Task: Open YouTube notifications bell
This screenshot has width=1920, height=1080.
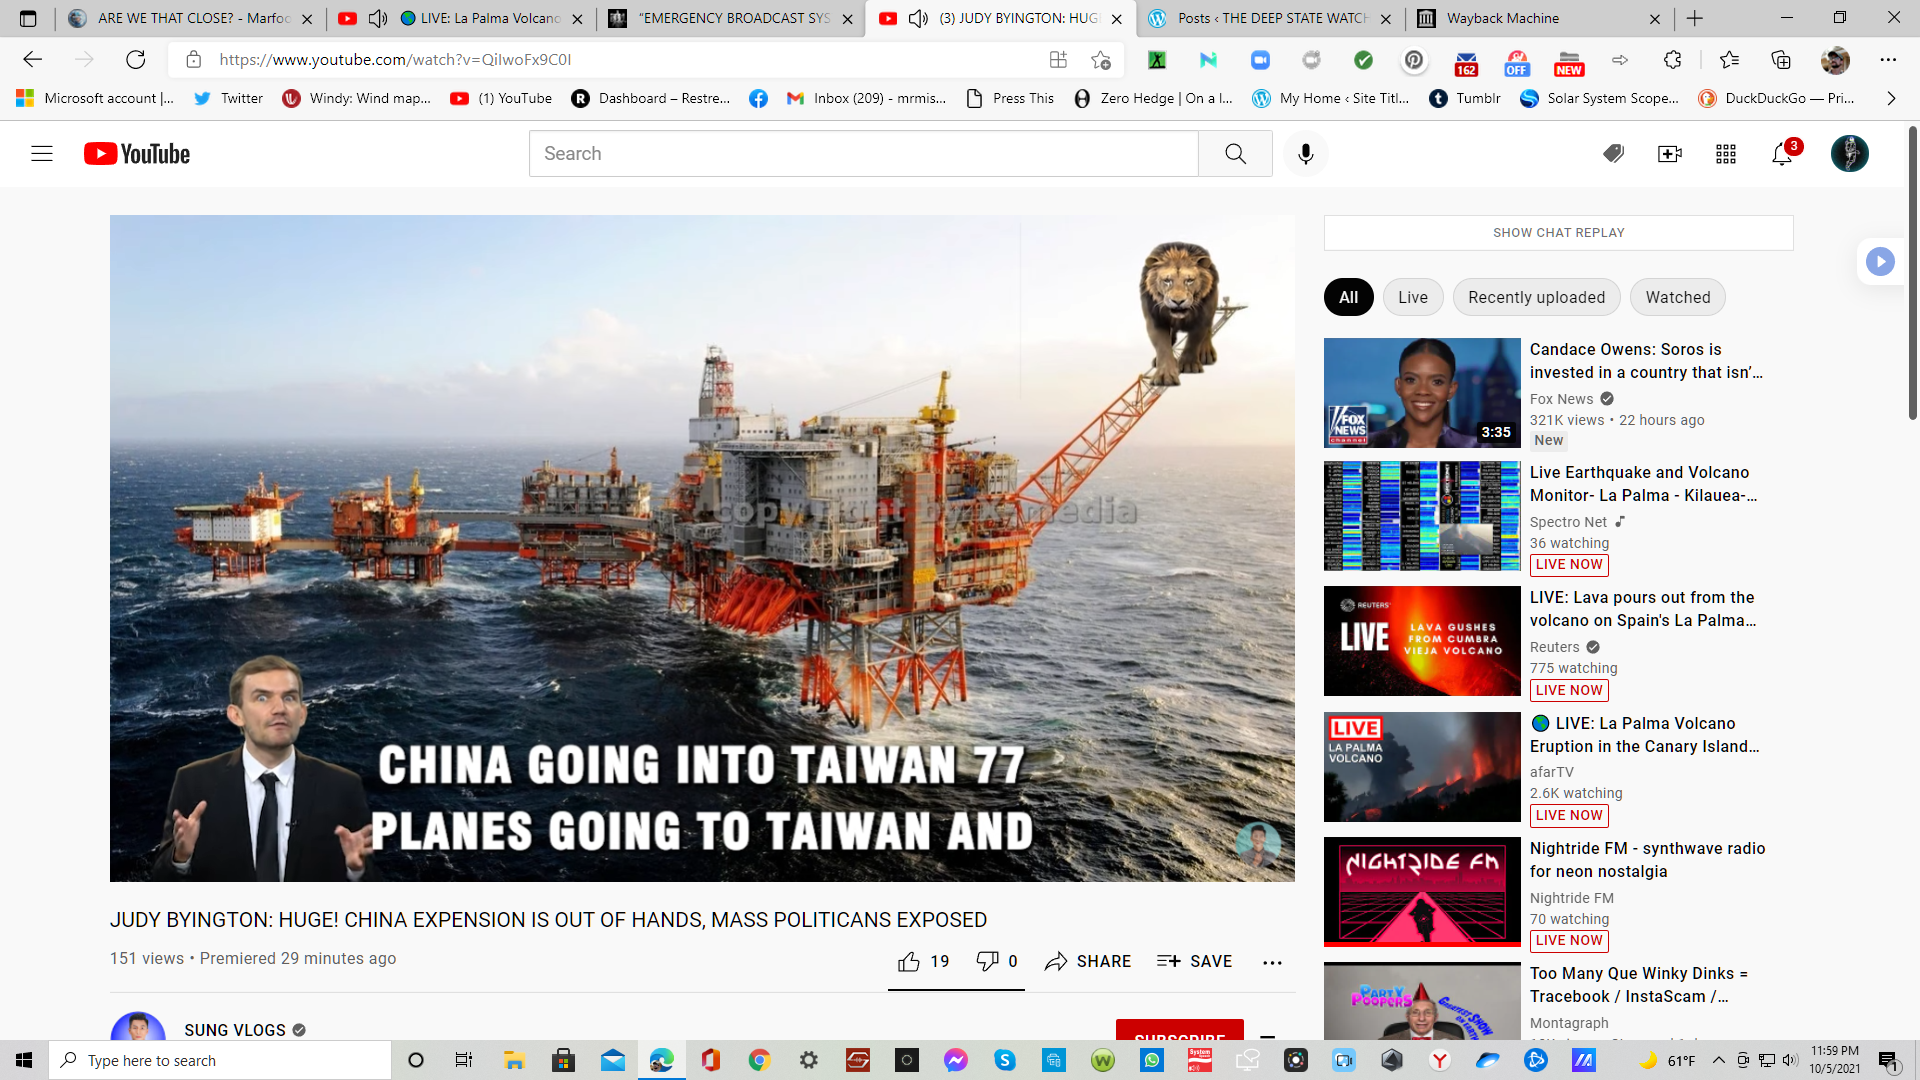Action: tap(1782, 154)
